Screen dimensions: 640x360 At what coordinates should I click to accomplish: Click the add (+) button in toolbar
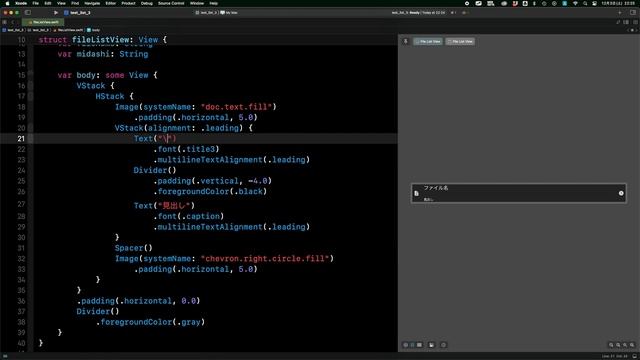click(x=620, y=13)
